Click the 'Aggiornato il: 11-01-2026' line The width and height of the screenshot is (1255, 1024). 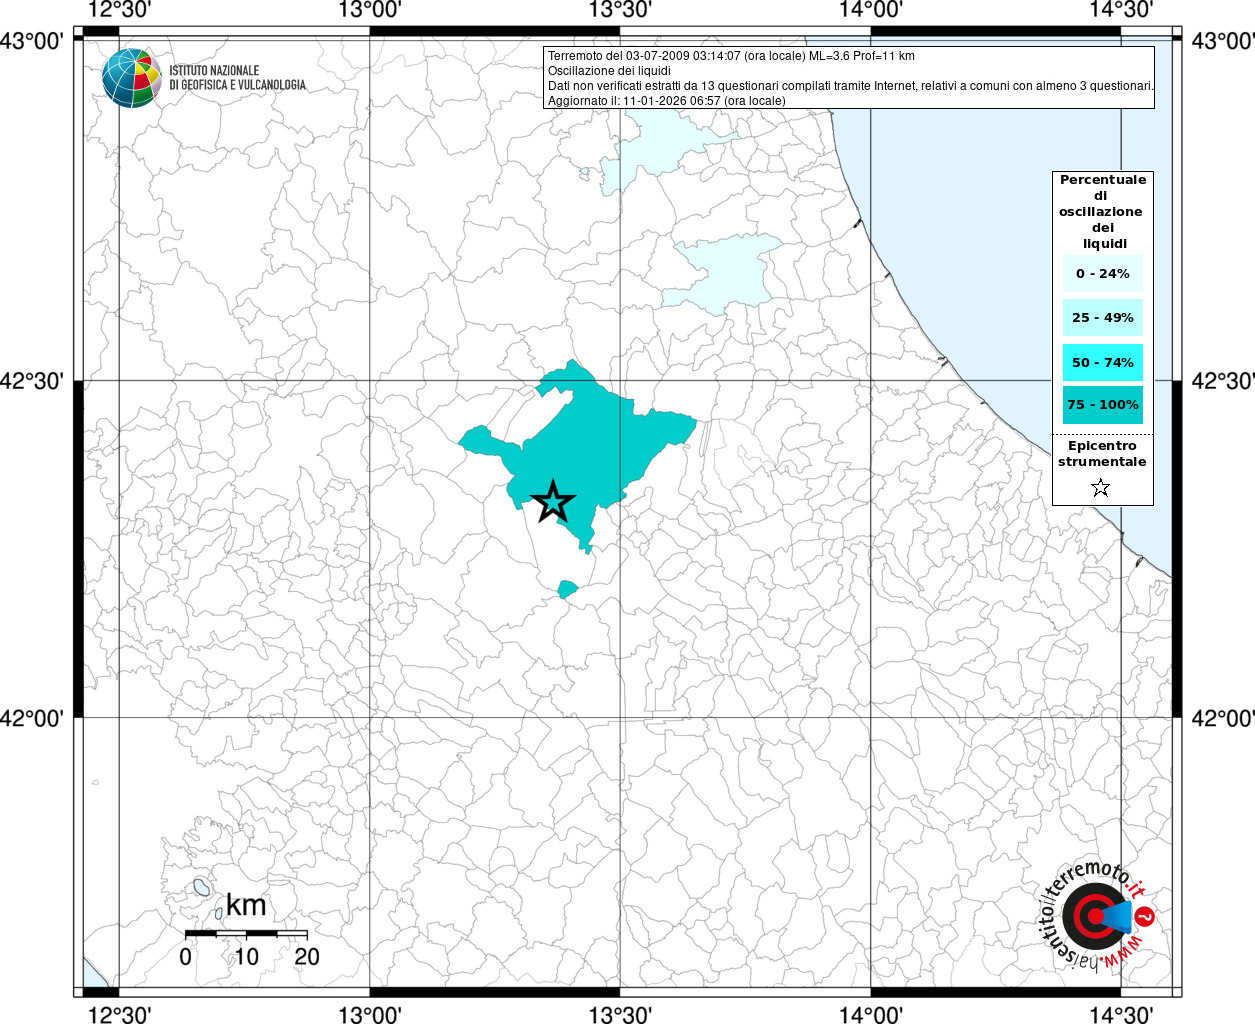coord(667,101)
